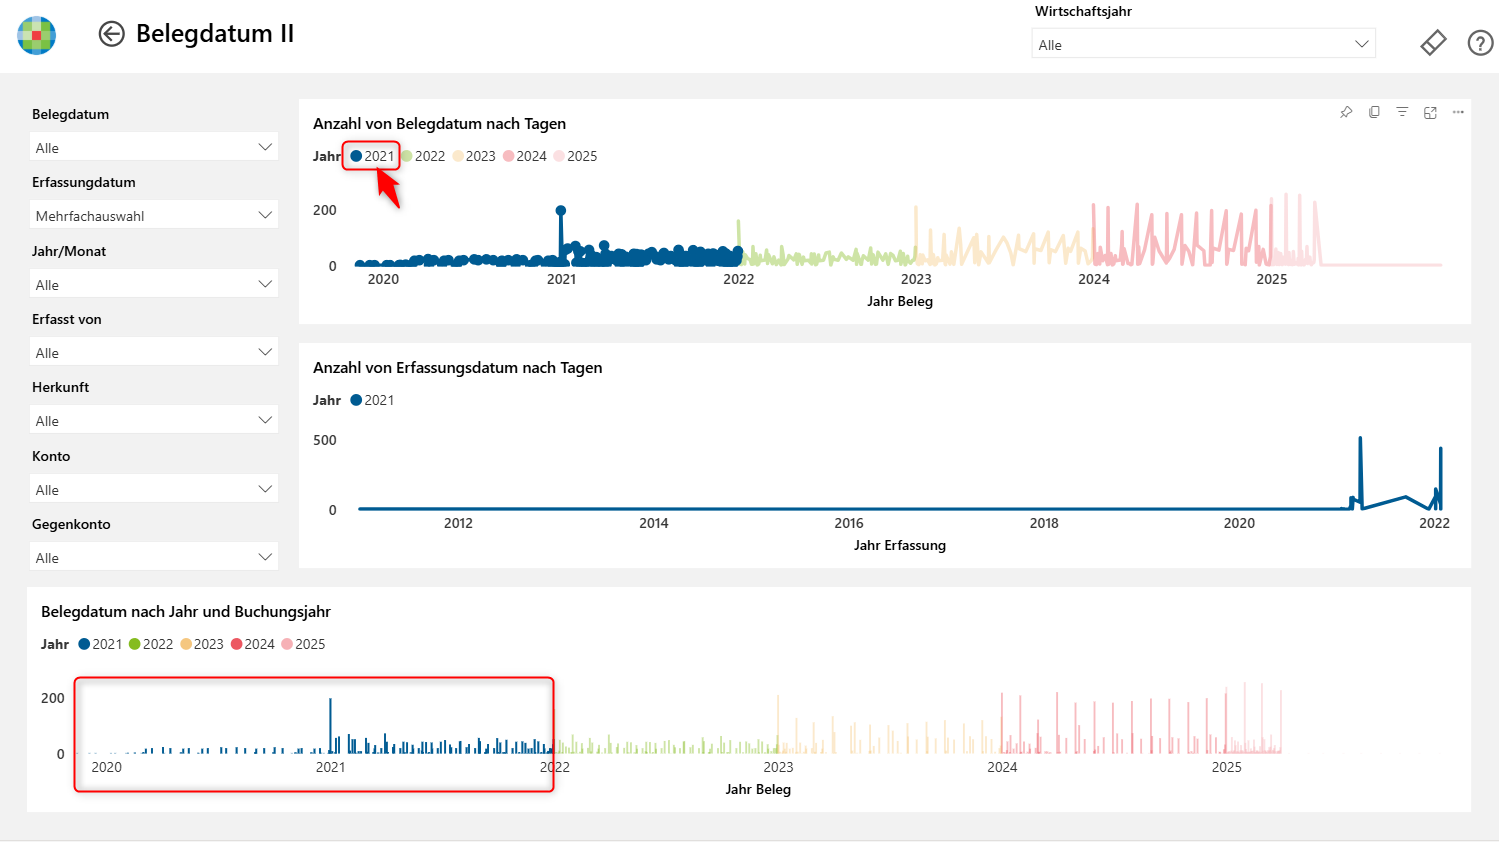The width and height of the screenshot is (1499, 842).
Task: Click 2025 legend in the Buchungsjahr chart
Action: pyautogui.click(x=303, y=644)
